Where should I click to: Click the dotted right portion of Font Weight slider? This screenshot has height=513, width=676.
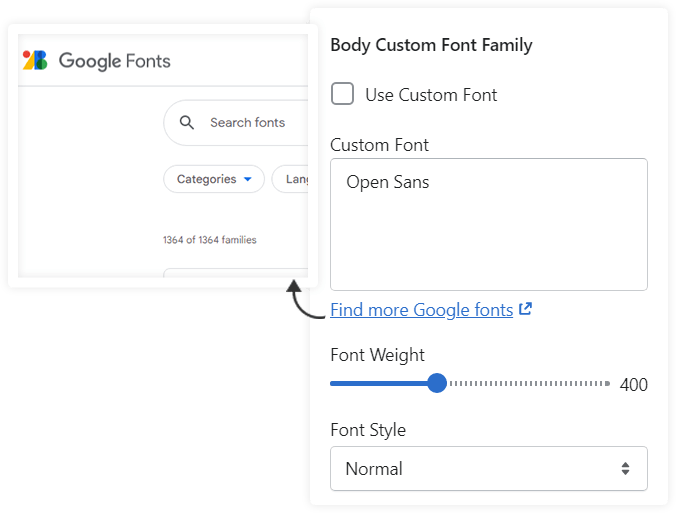tap(528, 383)
